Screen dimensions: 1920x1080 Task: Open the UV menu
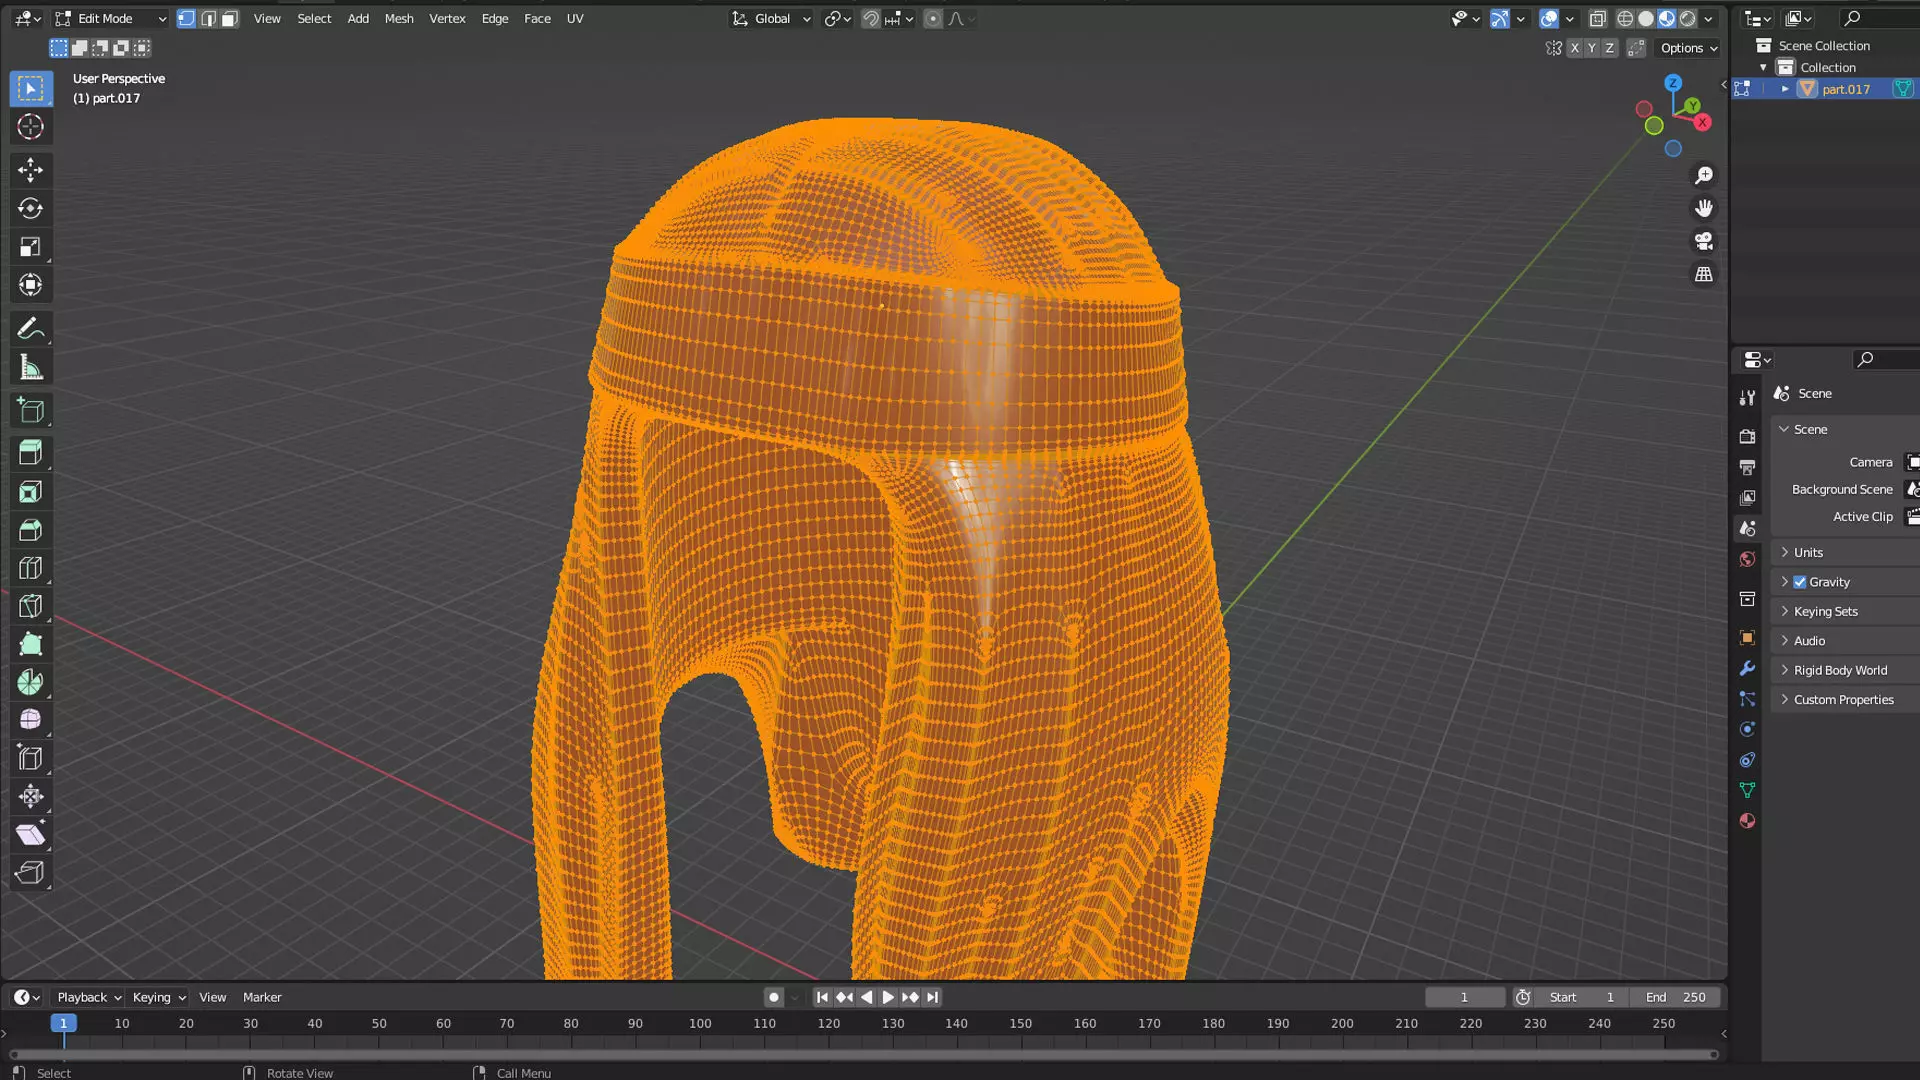[575, 19]
